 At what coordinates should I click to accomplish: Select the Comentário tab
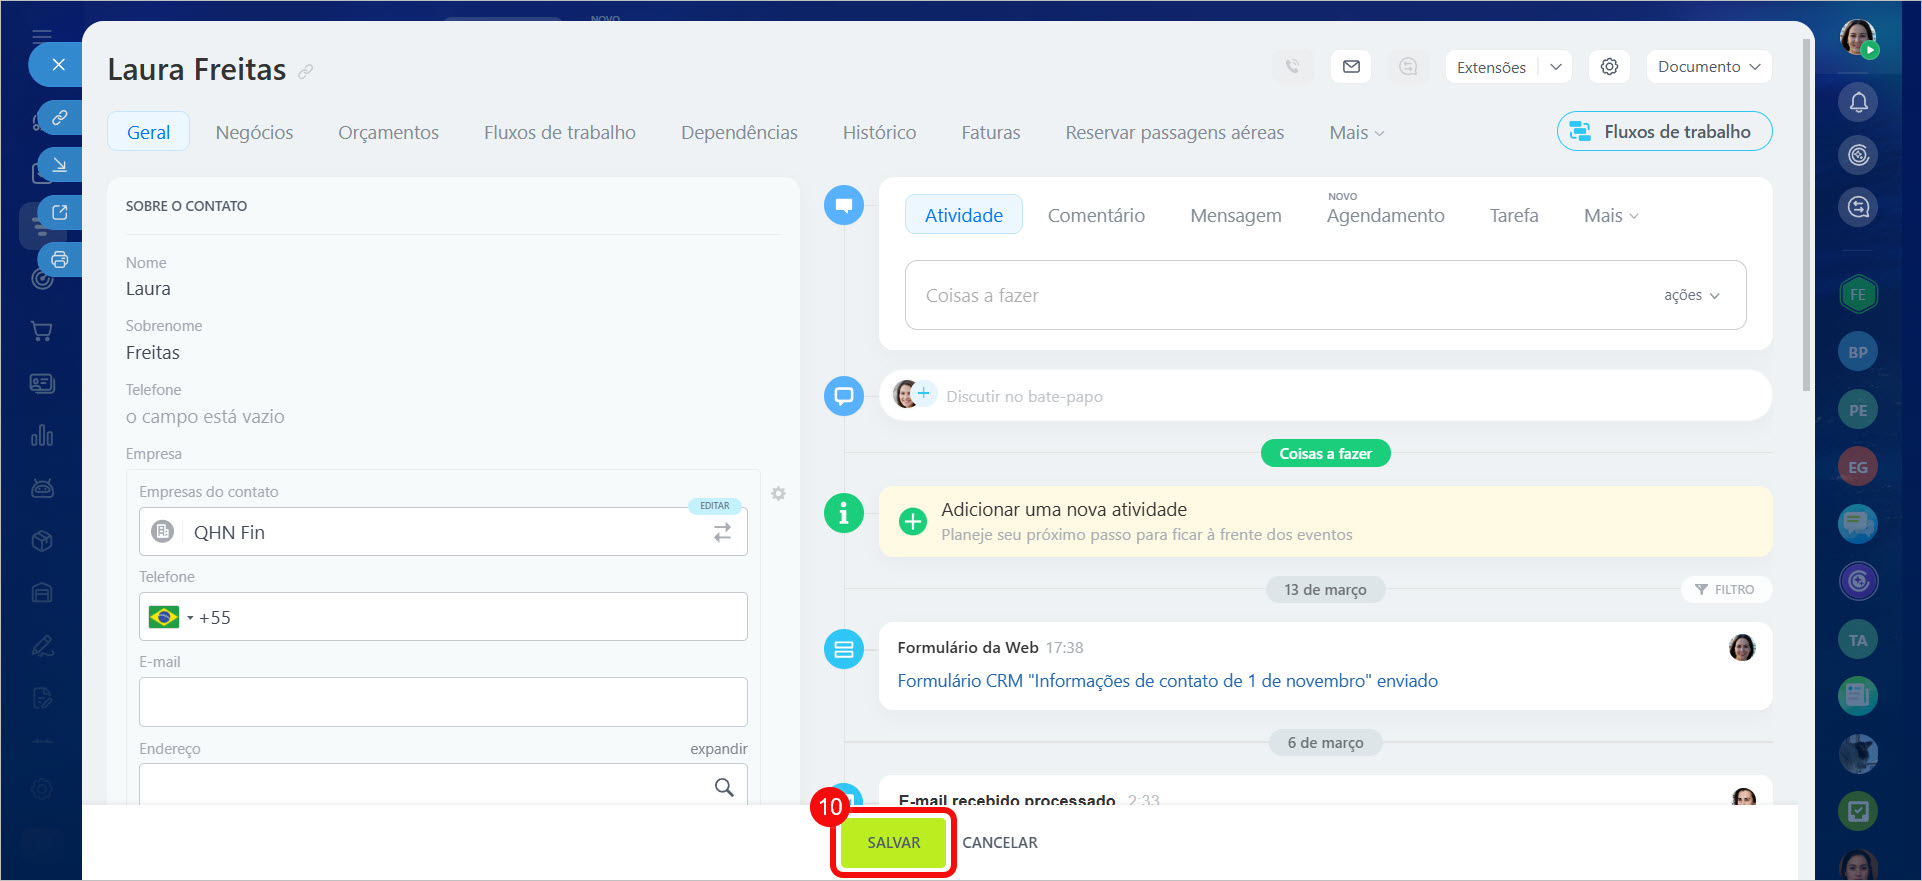pyautogui.click(x=1095, y=216)
